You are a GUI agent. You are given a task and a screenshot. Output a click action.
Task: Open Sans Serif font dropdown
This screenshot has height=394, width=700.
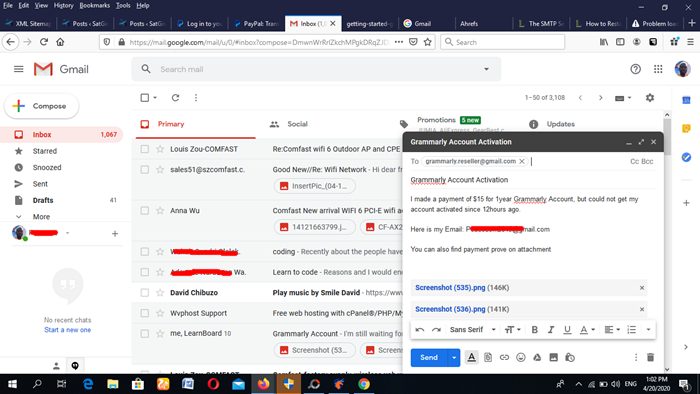(x=473, y=330)
